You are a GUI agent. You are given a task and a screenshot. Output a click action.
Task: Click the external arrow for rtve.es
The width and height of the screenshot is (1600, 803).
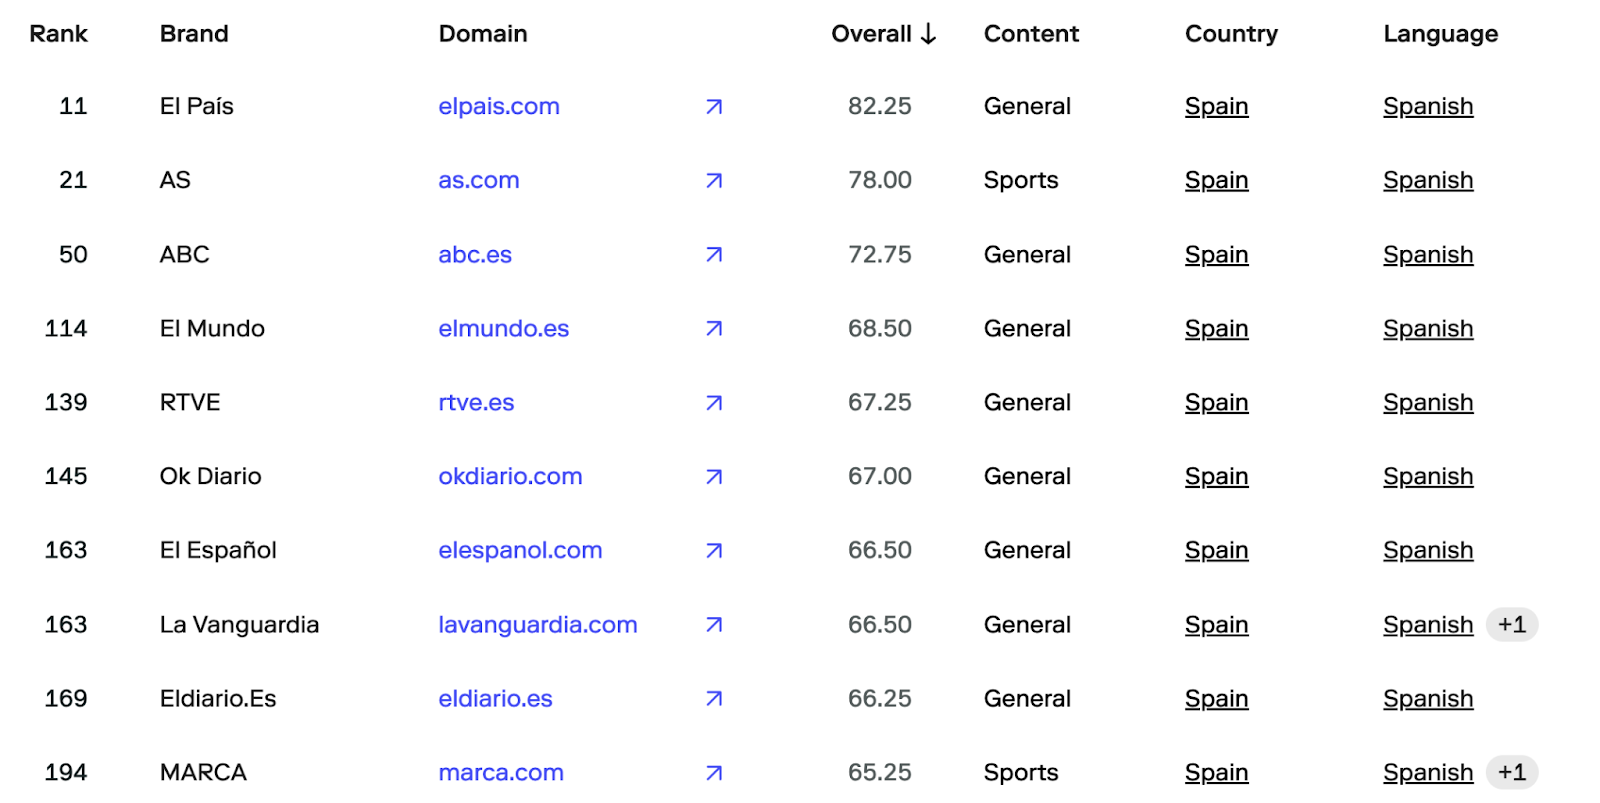(714, 403)
